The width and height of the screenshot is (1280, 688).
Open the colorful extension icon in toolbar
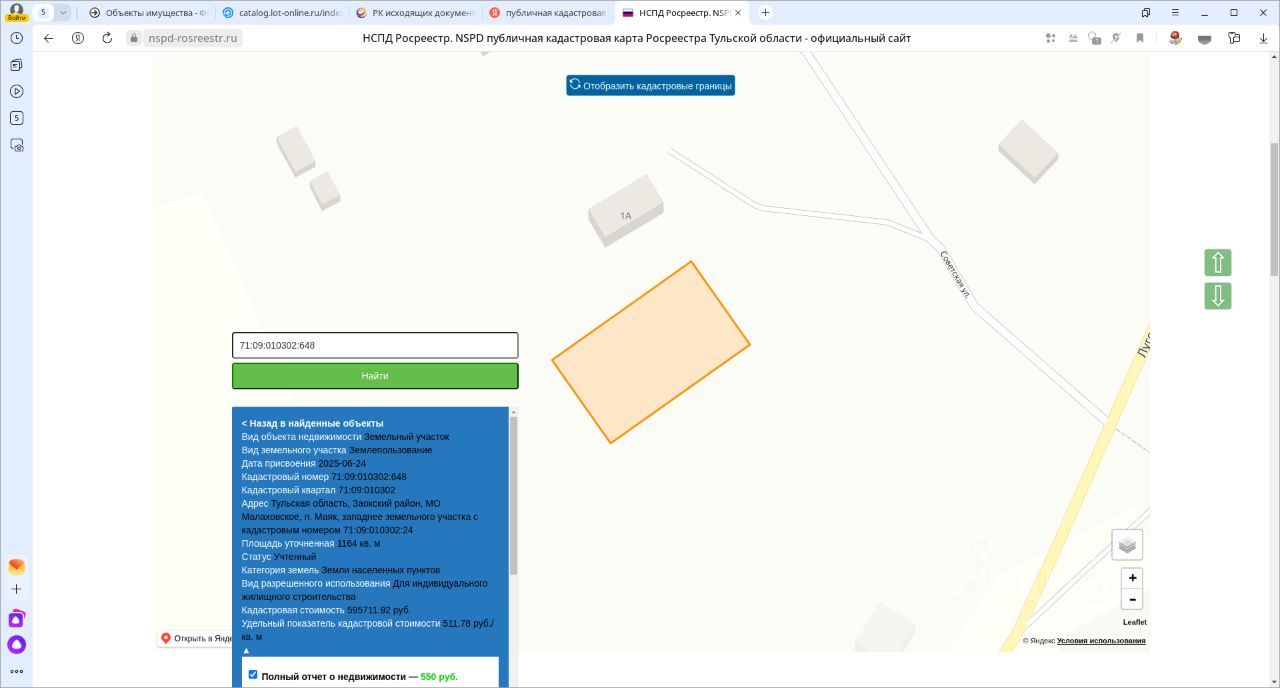(x=1175, y=38)
